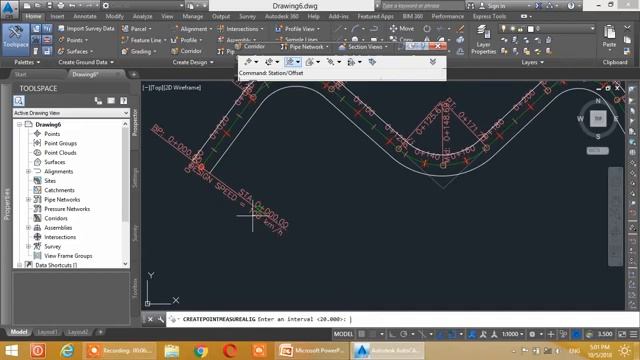This screenshot has width=640, height=360.
Task: Open the Annotate ribbon tab
Action: (85, 16)
